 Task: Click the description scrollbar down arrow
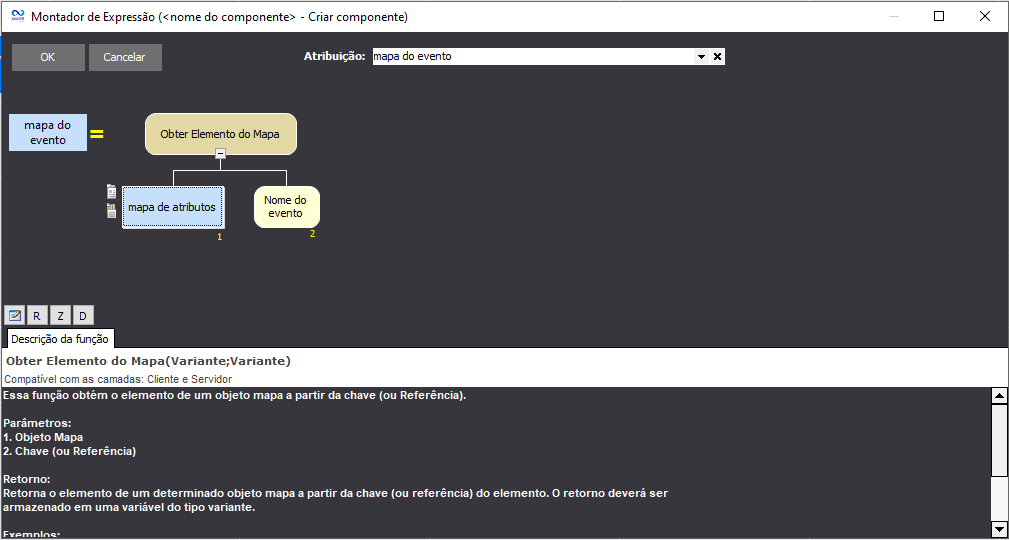coord(999,528)
